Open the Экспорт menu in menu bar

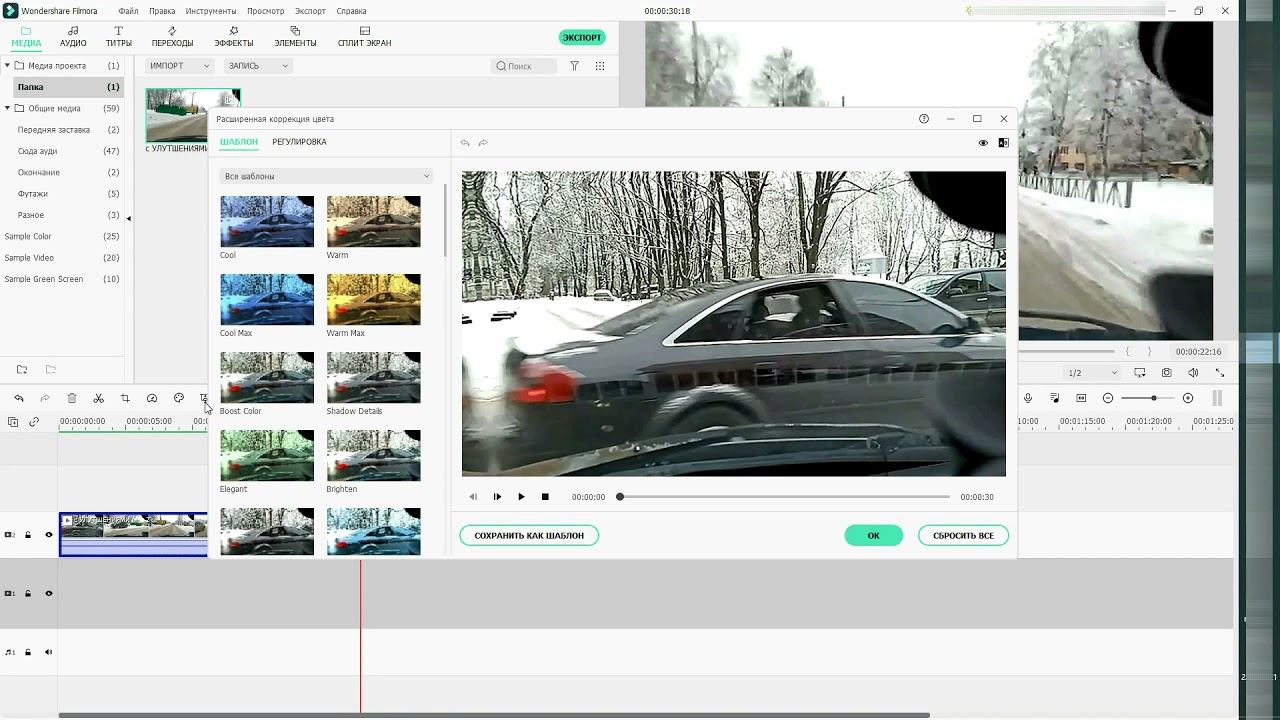click(310, 11)
